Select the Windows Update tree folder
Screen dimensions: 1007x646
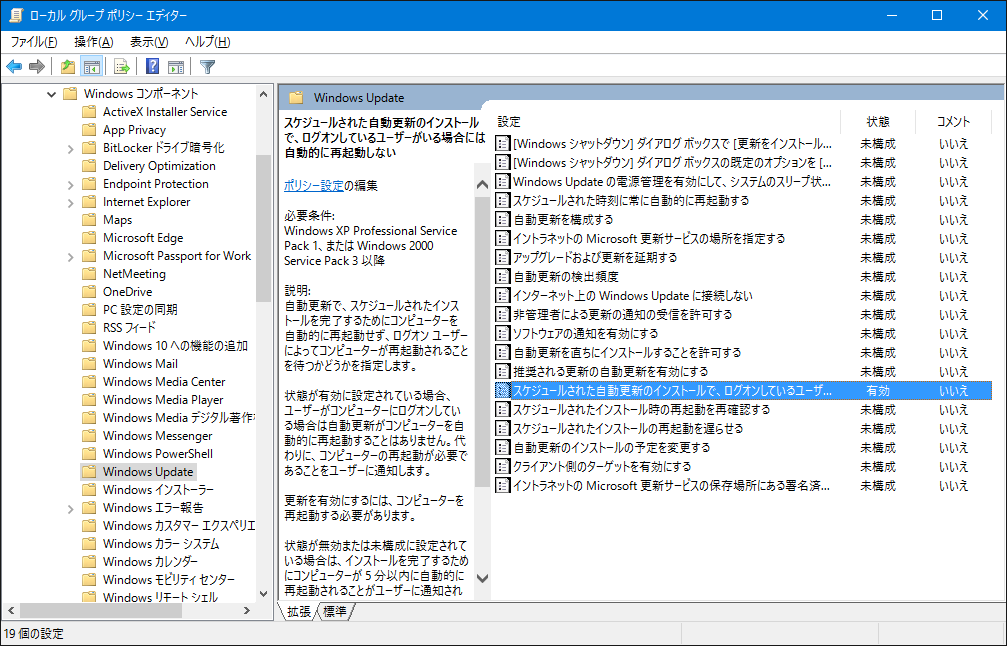click(148, 471)
